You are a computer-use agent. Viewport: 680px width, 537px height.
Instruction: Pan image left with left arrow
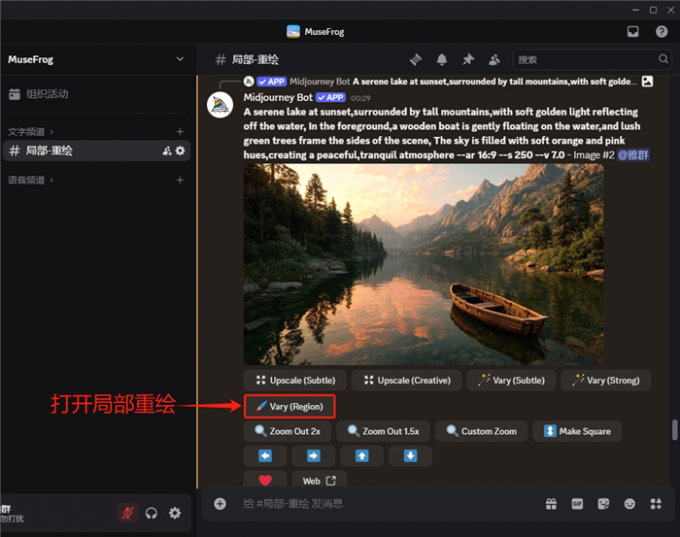[x=265, y=456]
